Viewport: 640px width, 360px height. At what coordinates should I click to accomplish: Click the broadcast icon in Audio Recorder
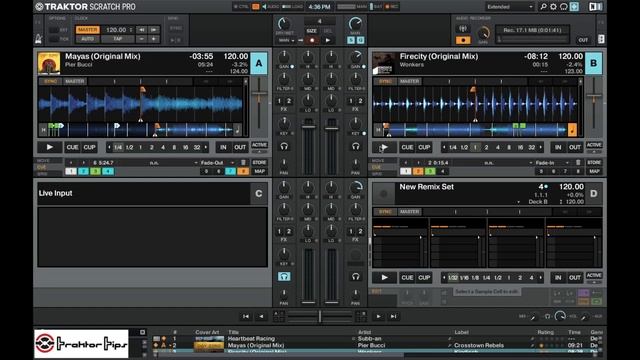click(463, 29)
